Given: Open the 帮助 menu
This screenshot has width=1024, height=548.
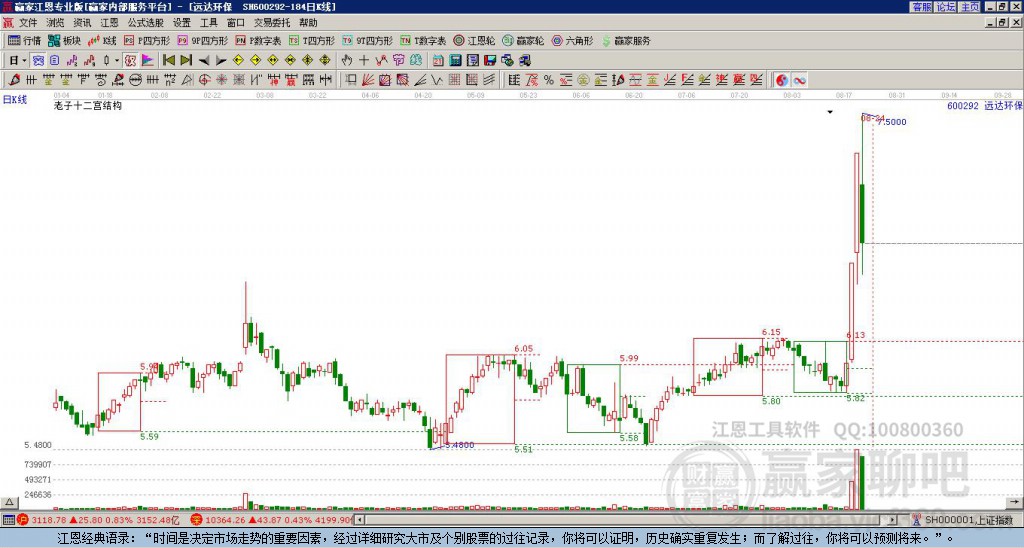Looking at the screenshot, I should 308,23.
